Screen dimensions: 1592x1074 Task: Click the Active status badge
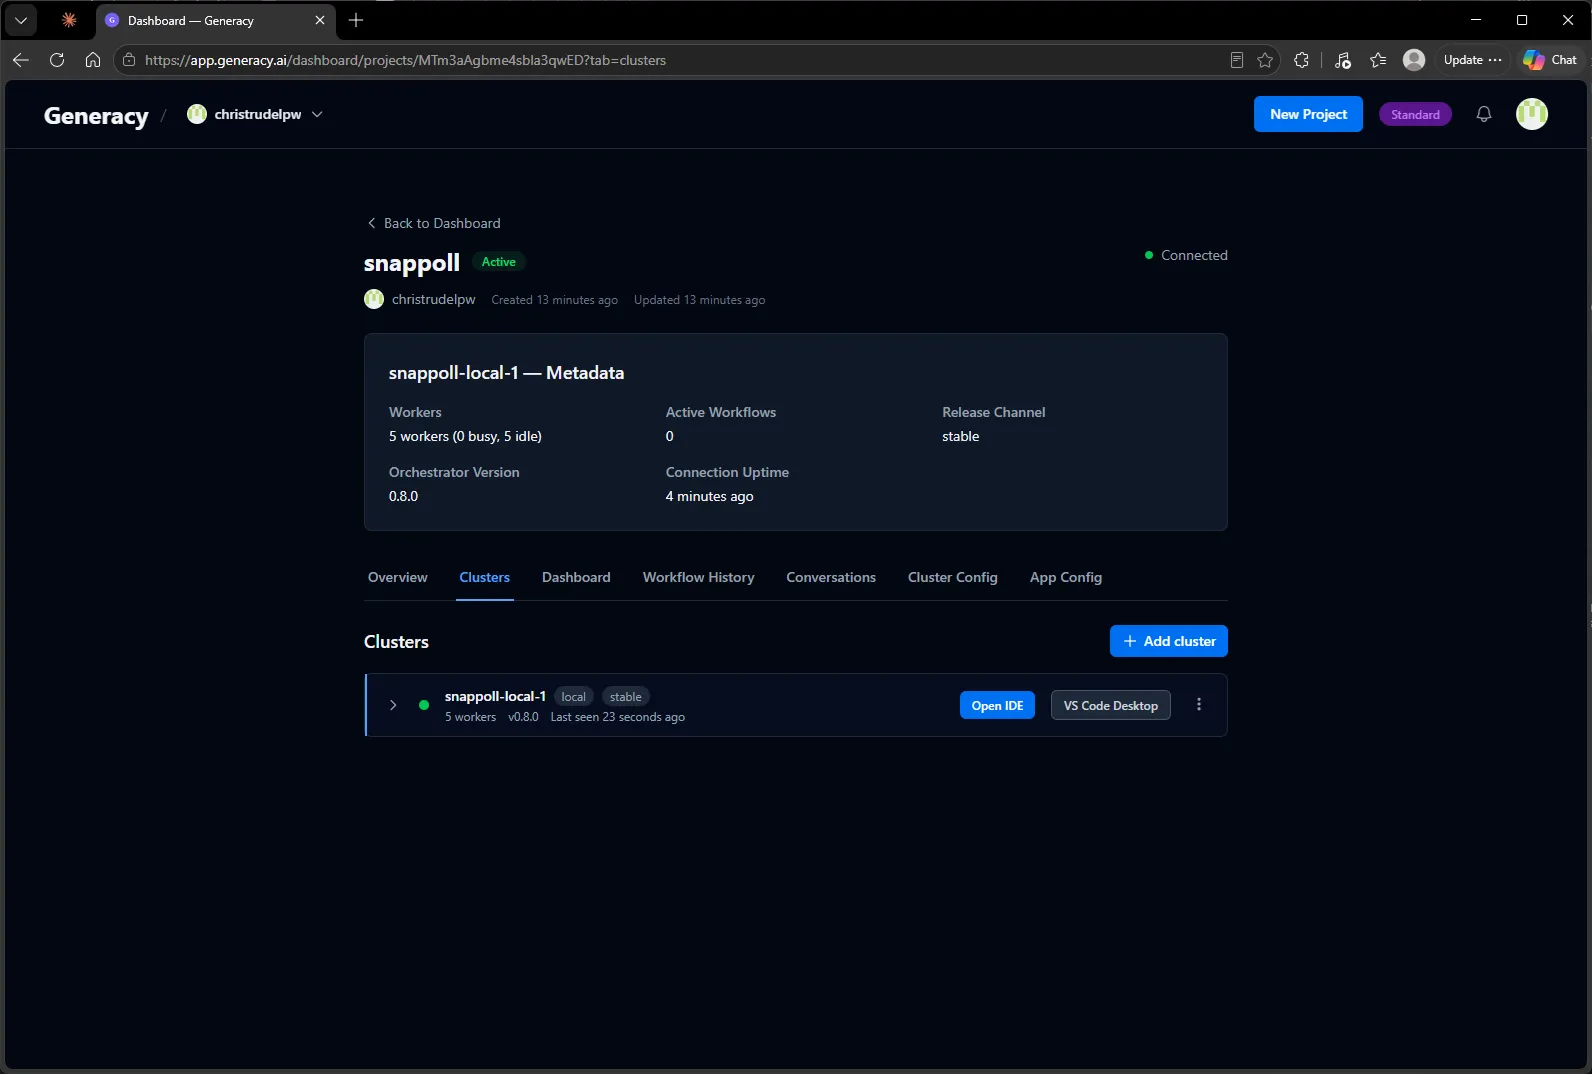[x=498, y=262]
